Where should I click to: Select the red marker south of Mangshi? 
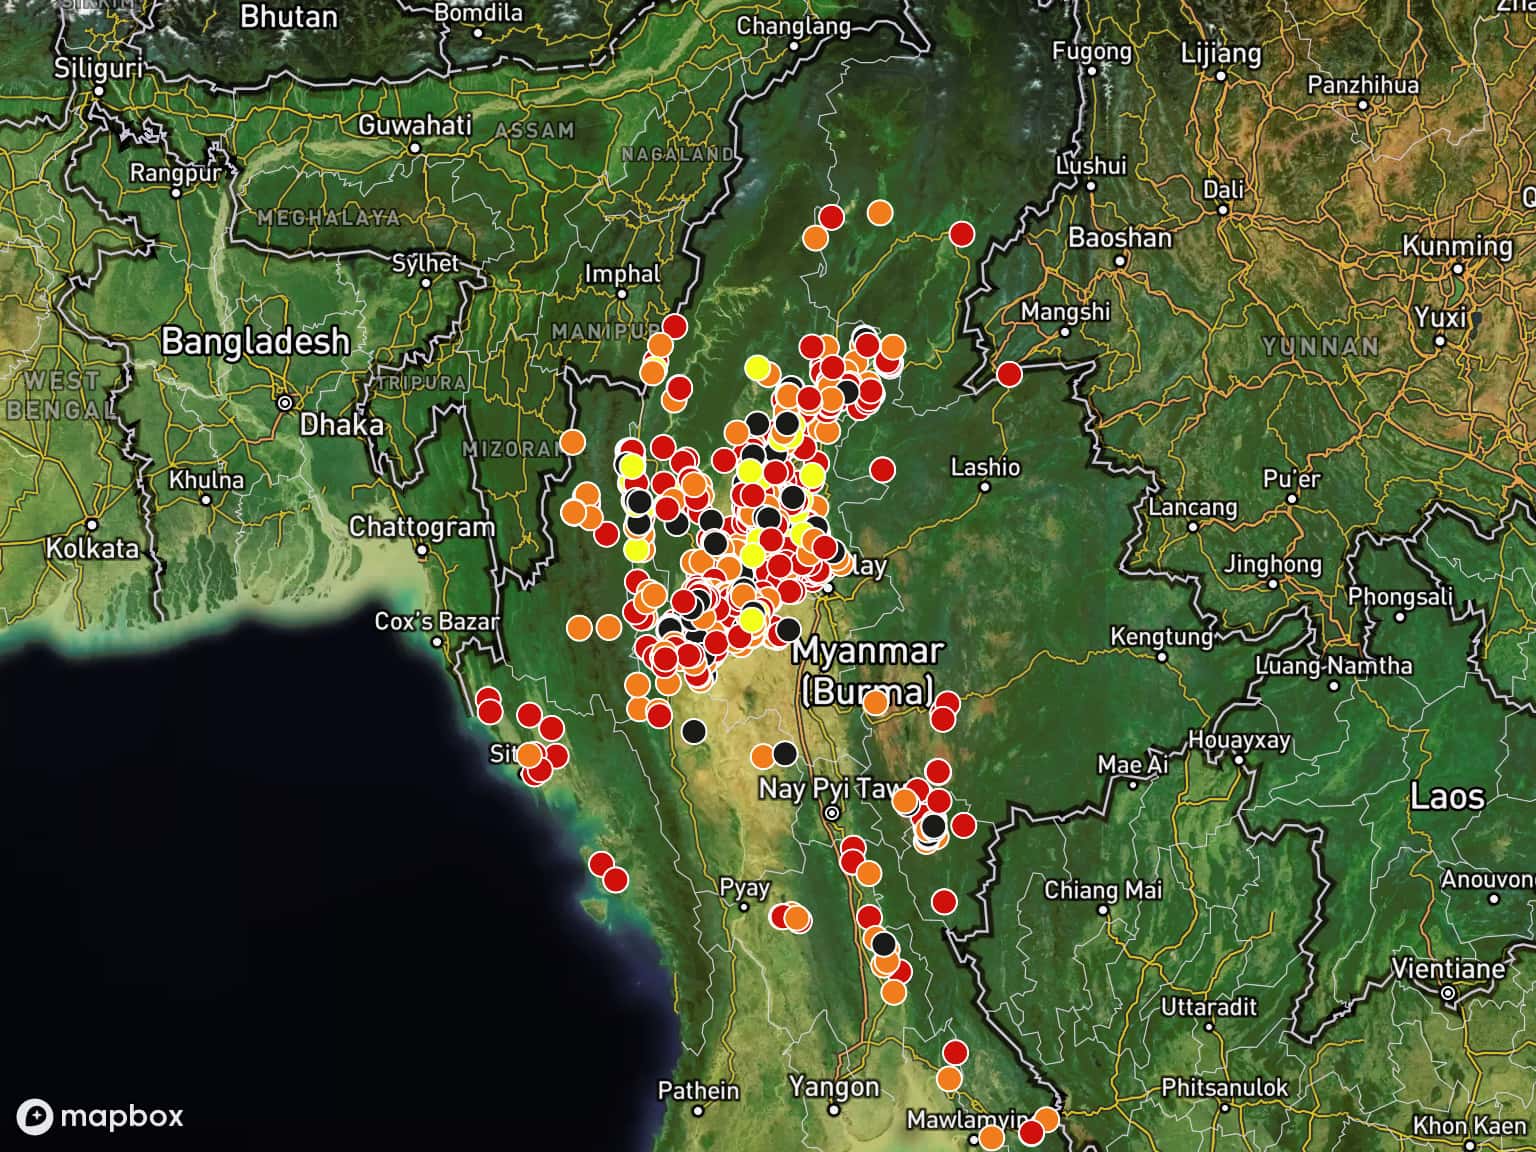1009,374
